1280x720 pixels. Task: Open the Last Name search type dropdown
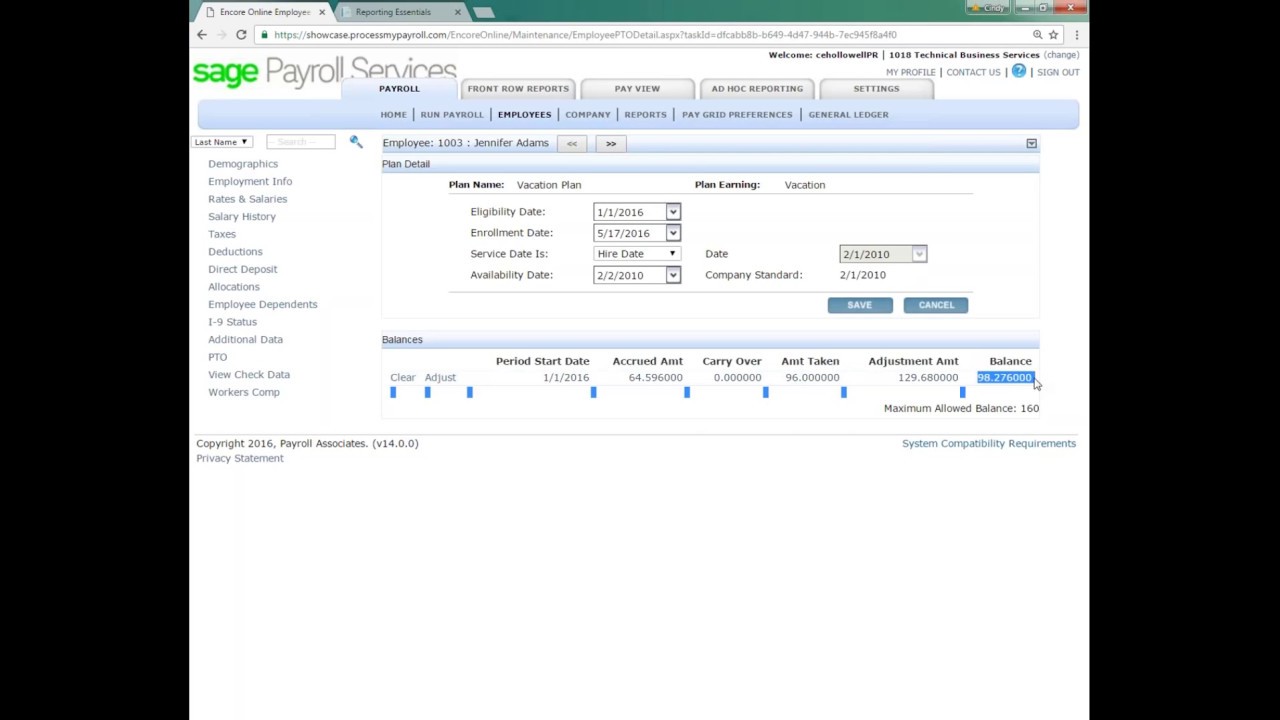221,142
